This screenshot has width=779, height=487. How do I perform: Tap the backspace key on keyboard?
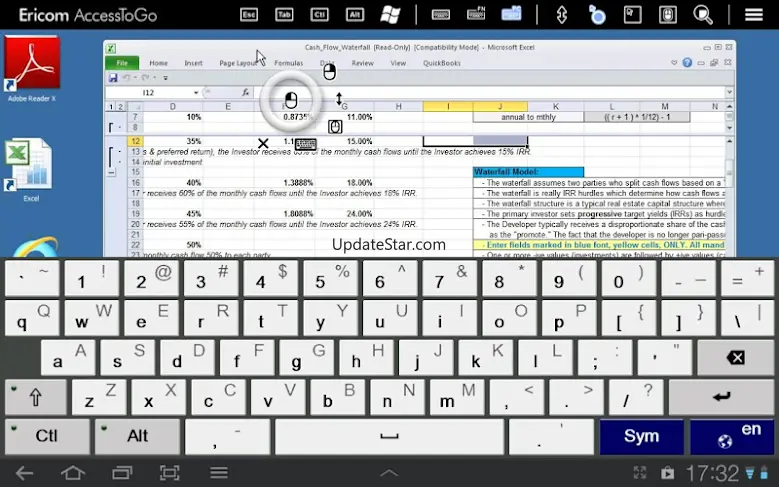[x=735, y=357]
